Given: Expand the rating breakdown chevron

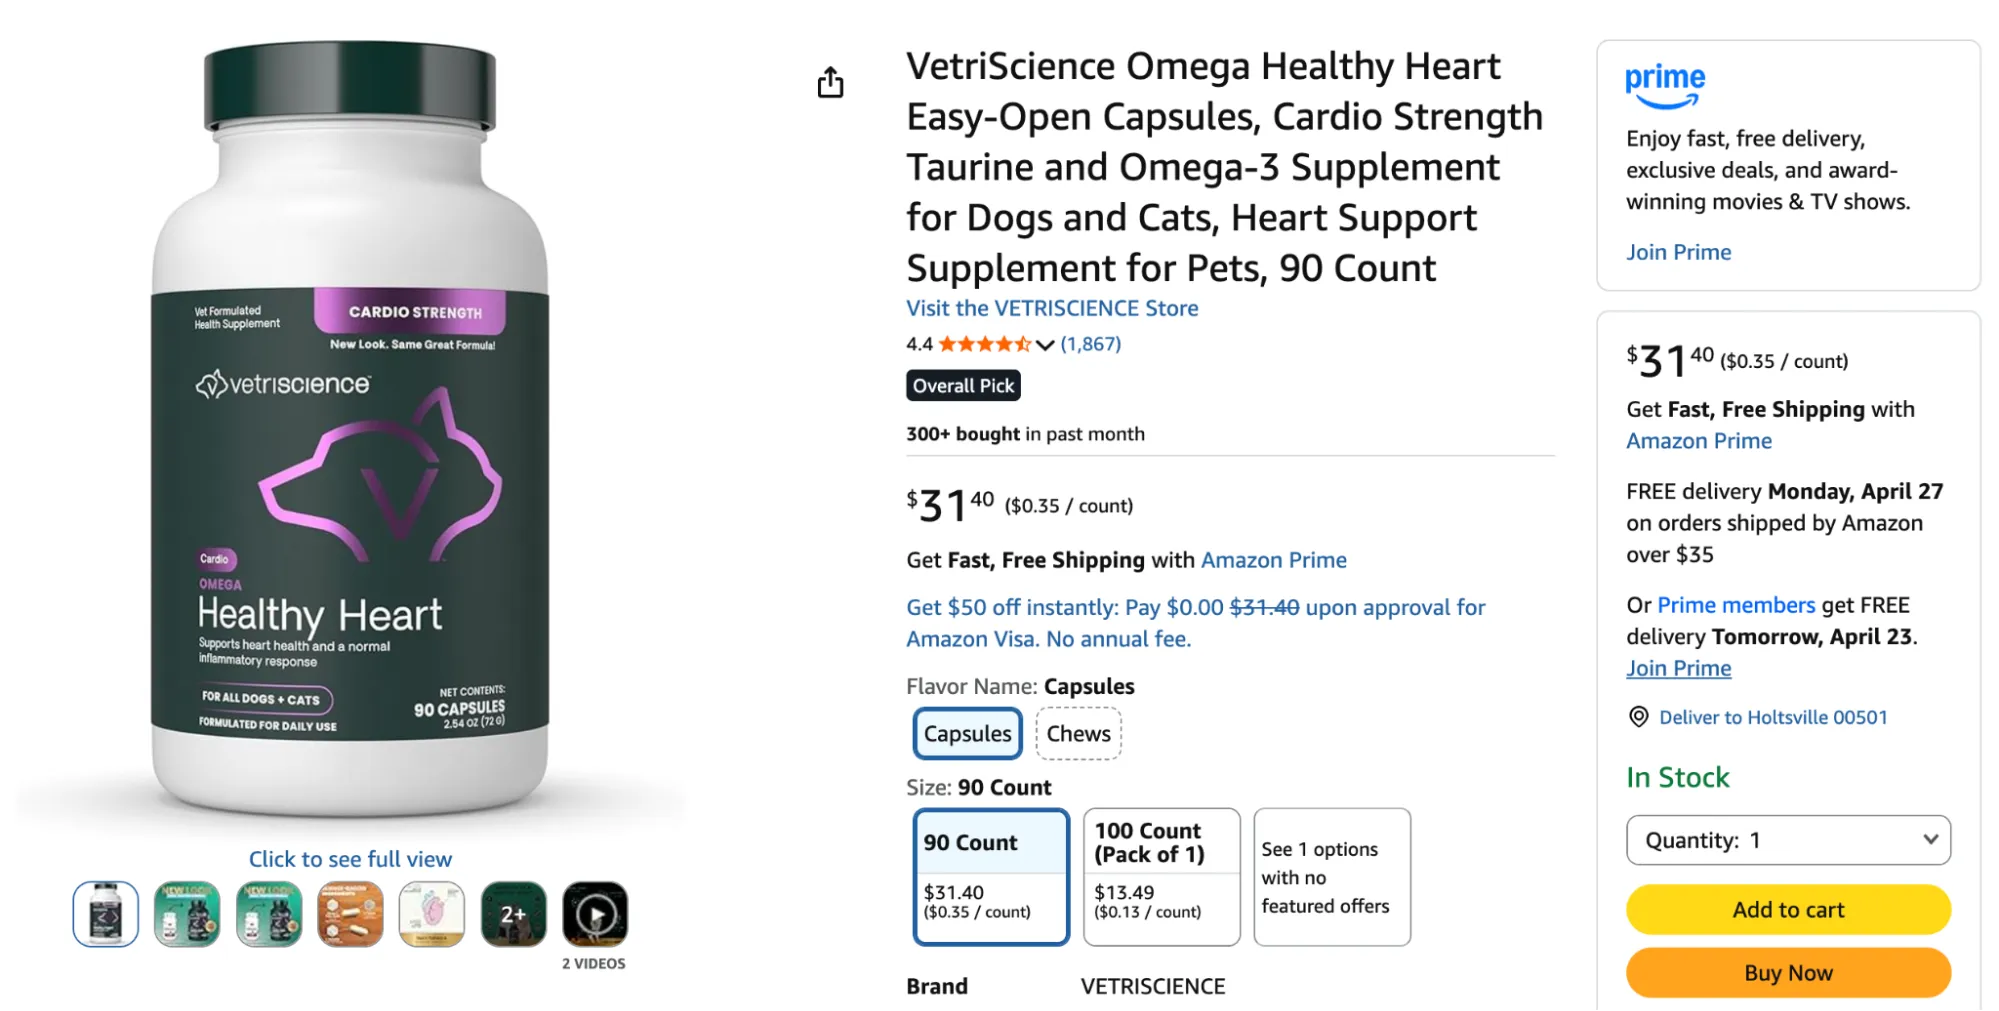Looking at the screenshot, I should pyautogui.click(x=1045, y=345).
